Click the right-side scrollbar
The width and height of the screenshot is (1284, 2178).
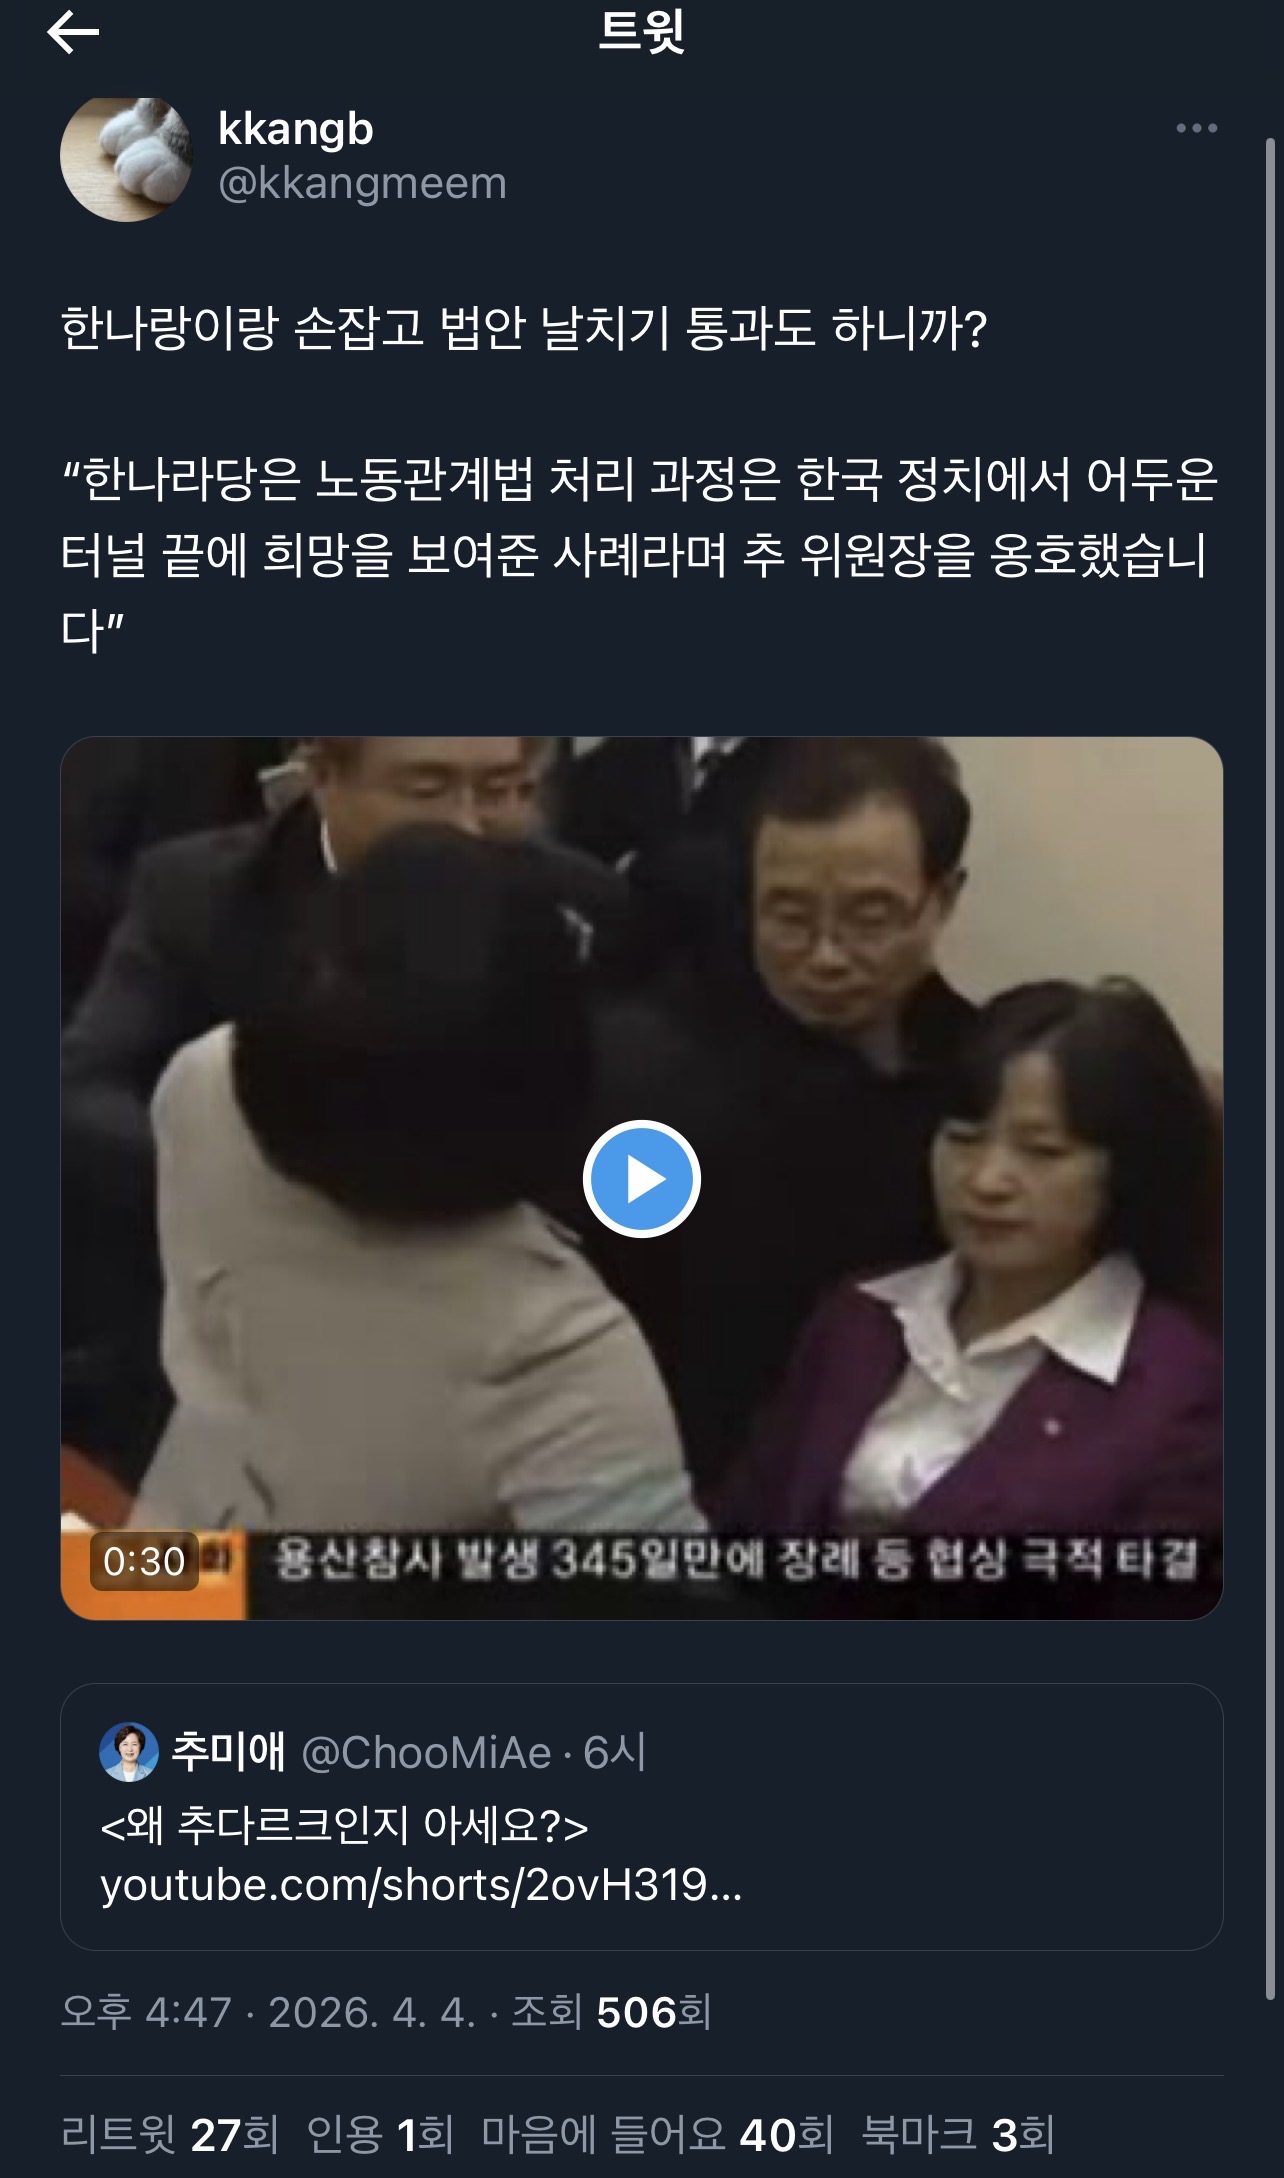coord(1271,870)
